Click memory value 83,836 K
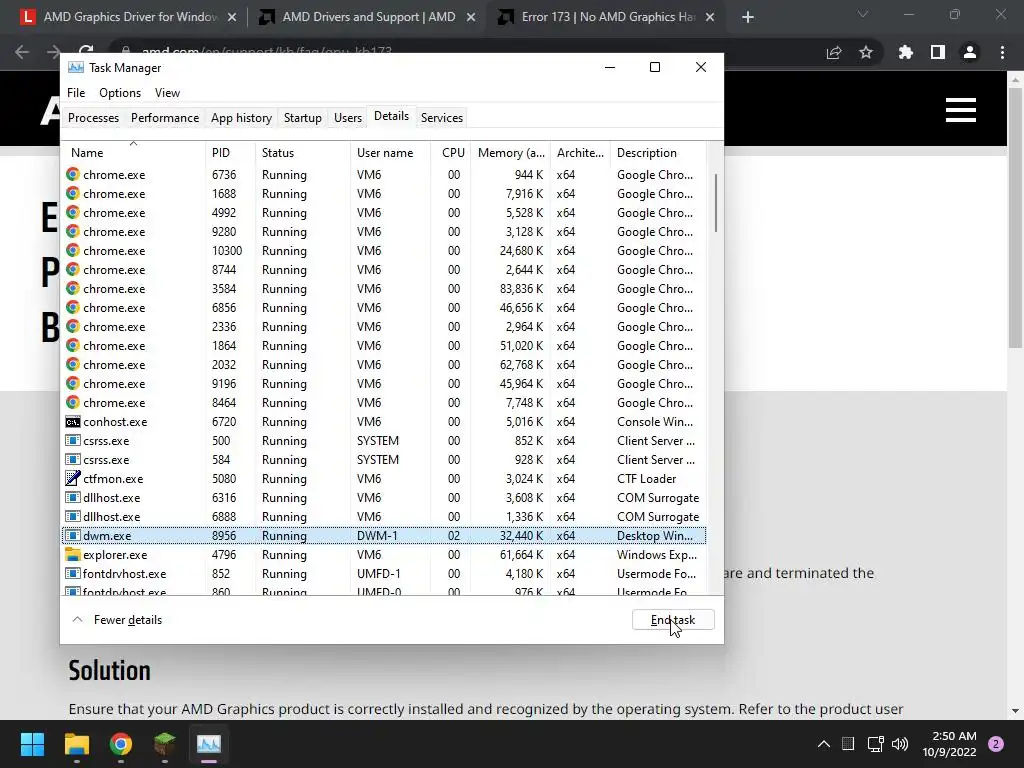 click(x=521, y=289)
